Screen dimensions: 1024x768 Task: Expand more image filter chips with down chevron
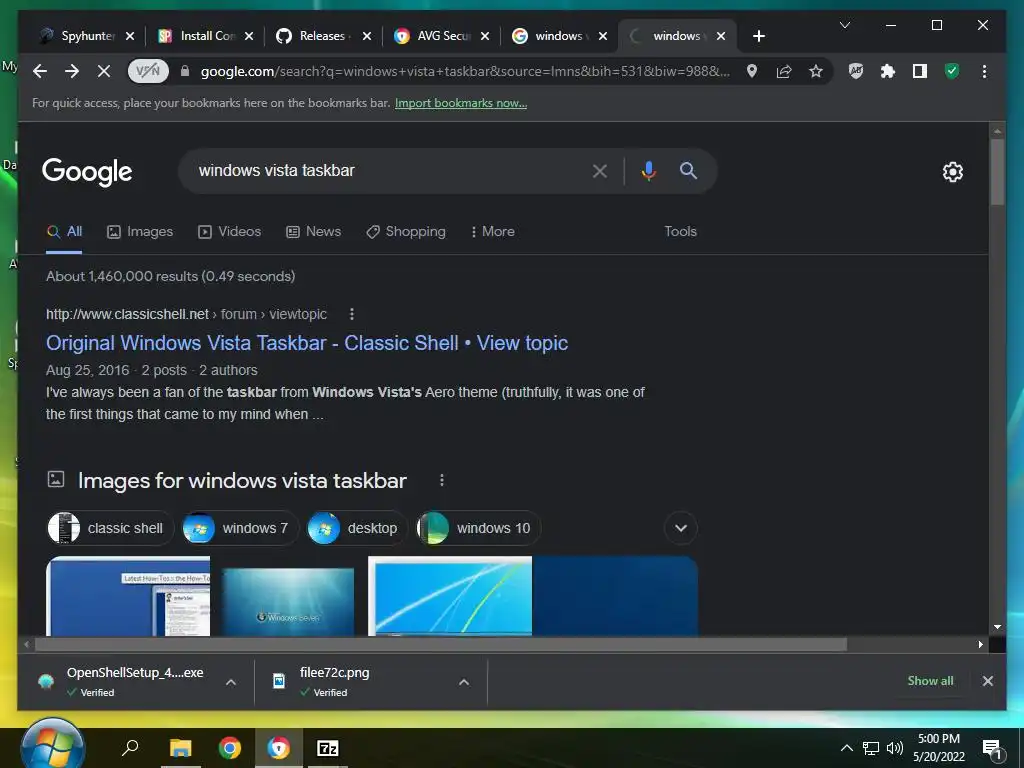680,528
